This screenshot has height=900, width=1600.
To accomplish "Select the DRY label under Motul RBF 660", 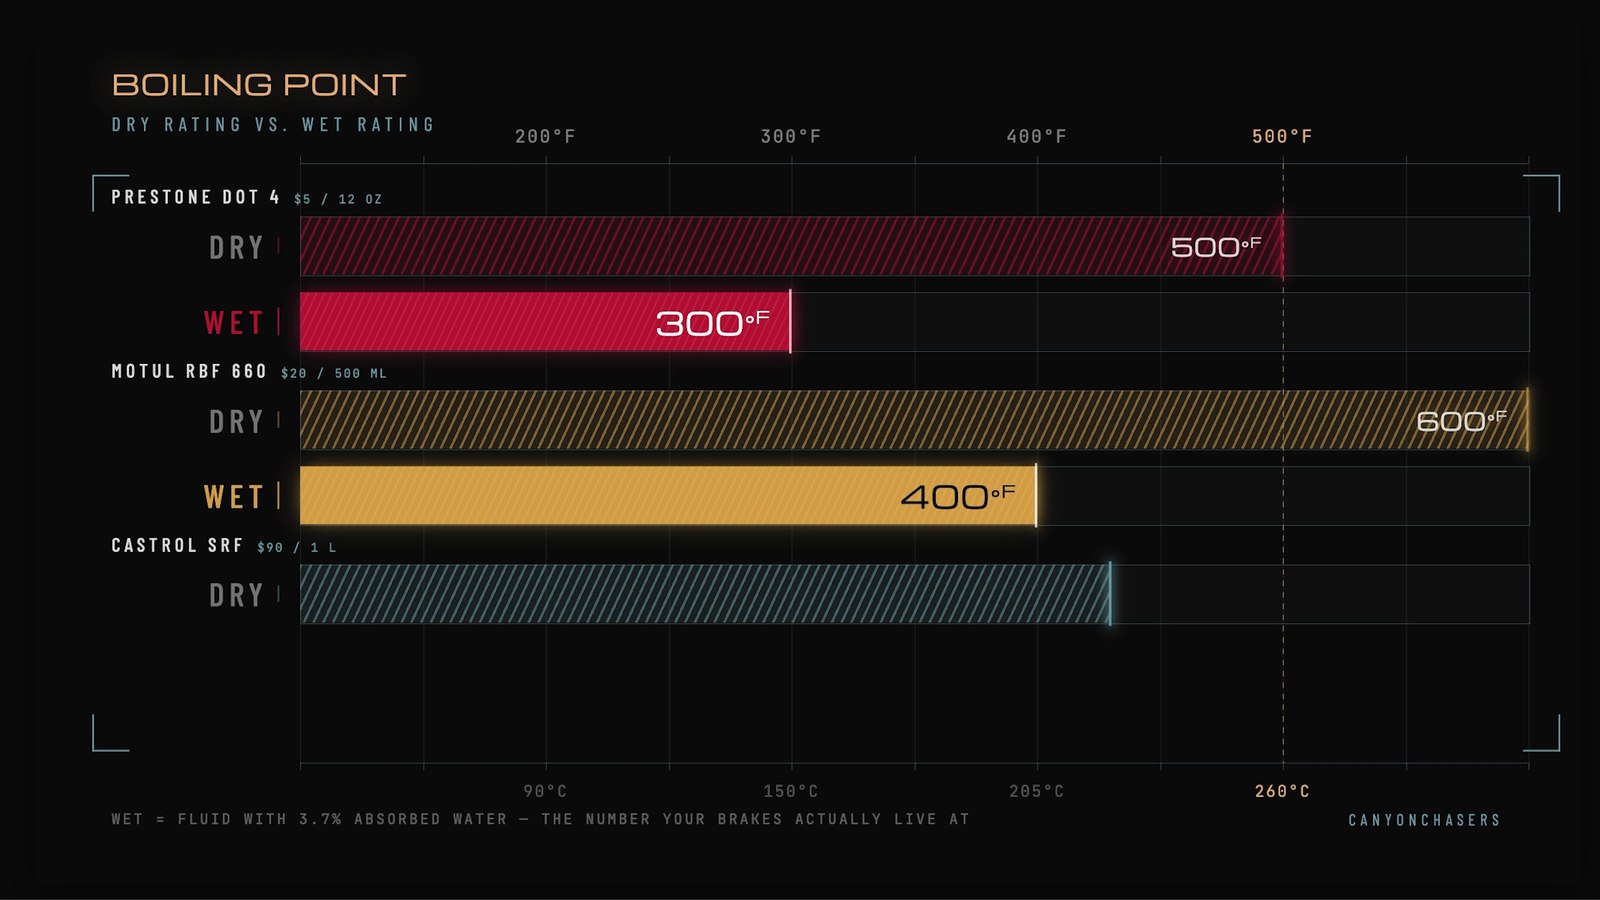I will pos(236,421).
